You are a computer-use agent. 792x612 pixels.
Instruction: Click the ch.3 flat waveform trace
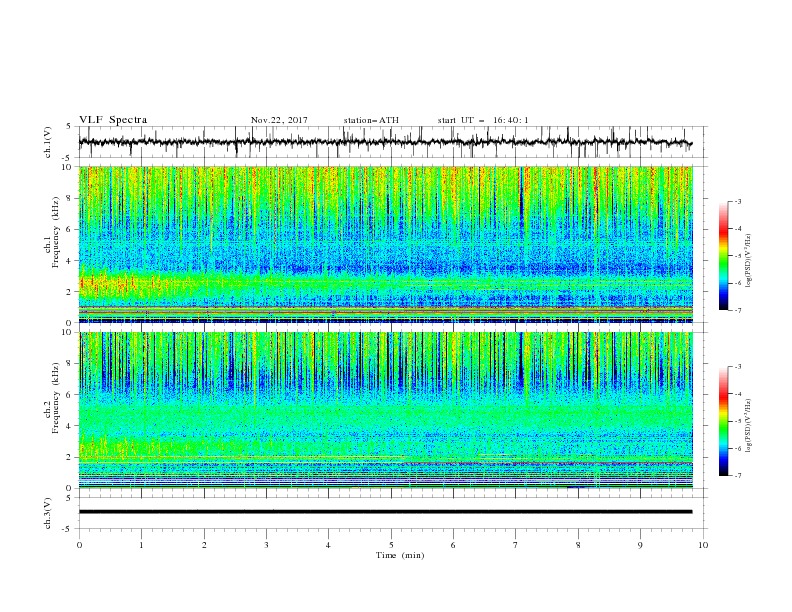385,512
